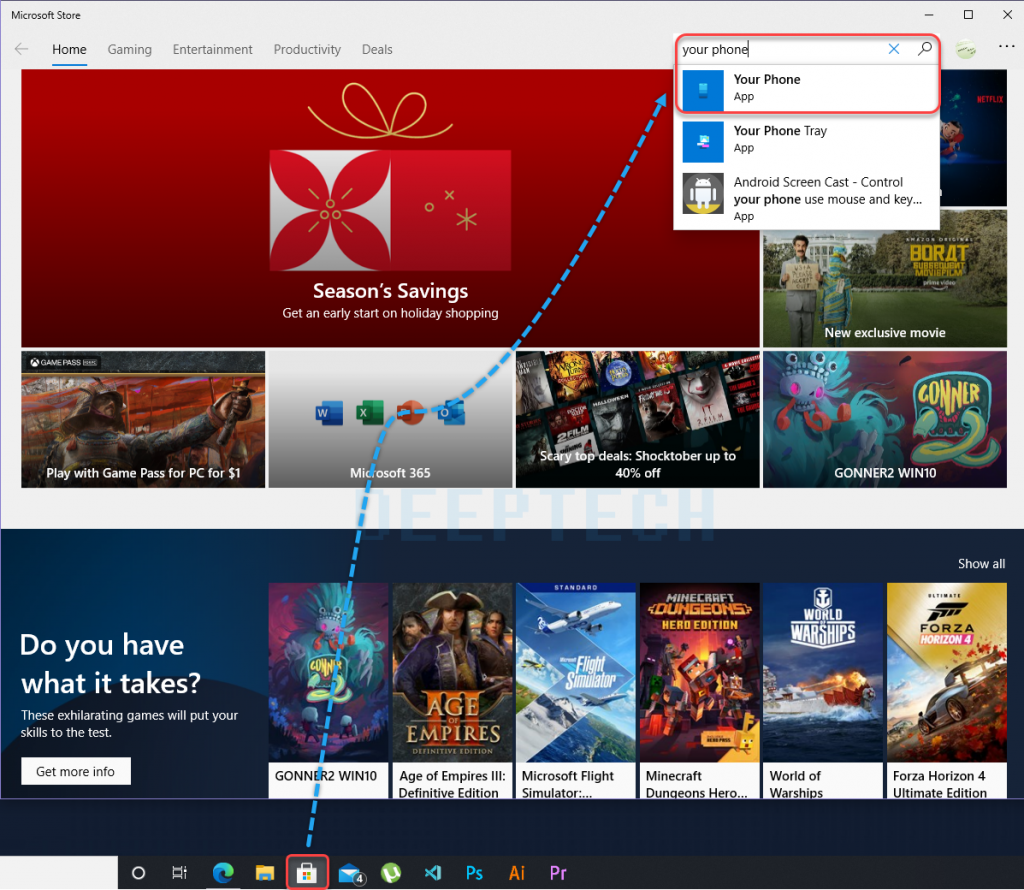Open the Mail app on the taskbar
The width and height of the screenshot is (1024, 890).
click(x=350, y=872)
